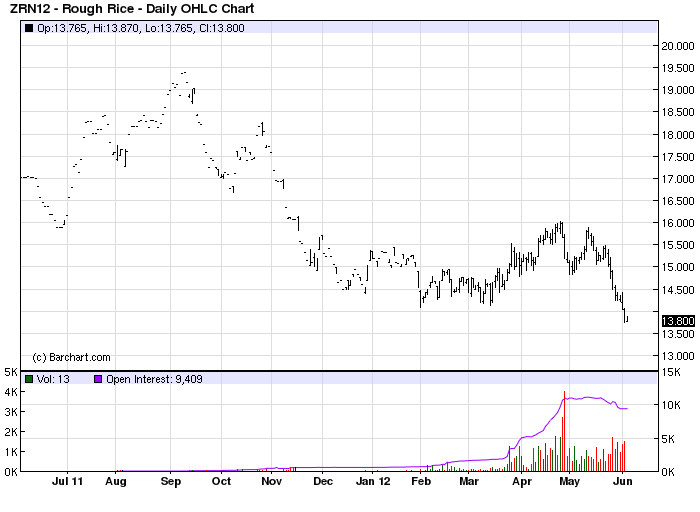Click the 17.000 price axis label
This screenshot has width=700, height=512.
coord(678,179)
